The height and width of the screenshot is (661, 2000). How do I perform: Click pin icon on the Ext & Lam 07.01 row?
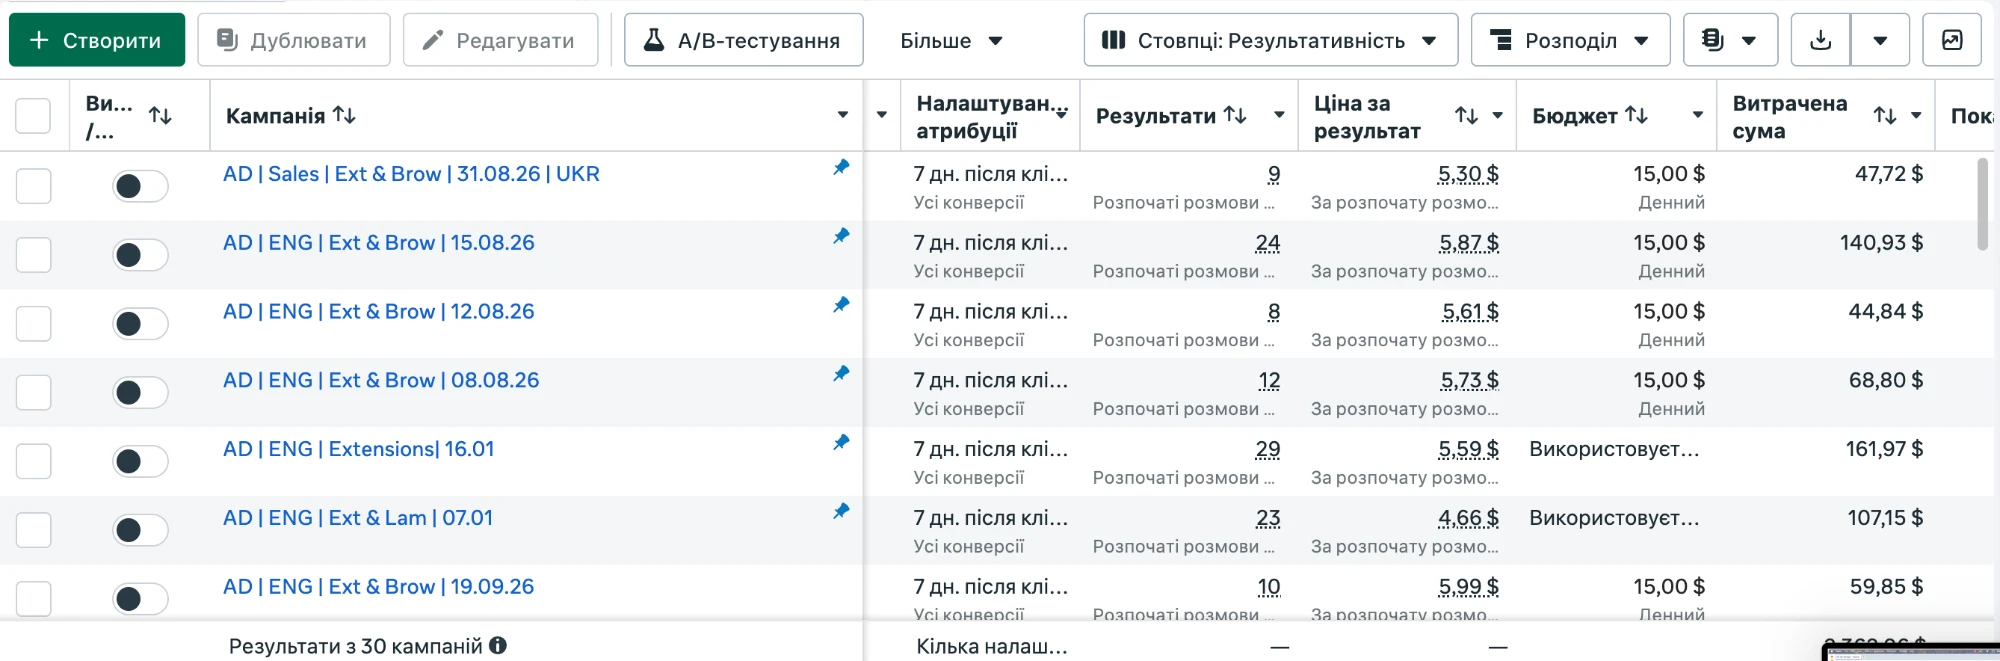coord(841,511)
